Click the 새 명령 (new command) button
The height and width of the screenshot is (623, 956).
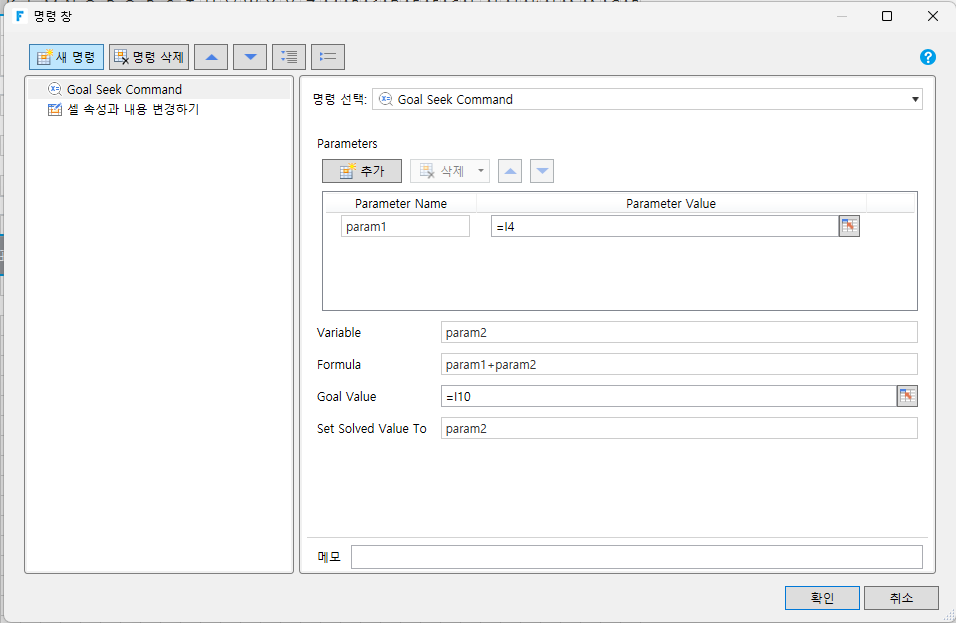coord(66,57)
